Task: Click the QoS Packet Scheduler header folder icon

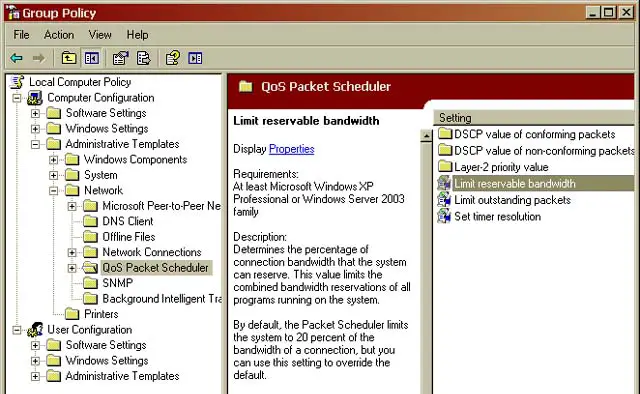Action: pyautogui.click(x=246, y=86)
